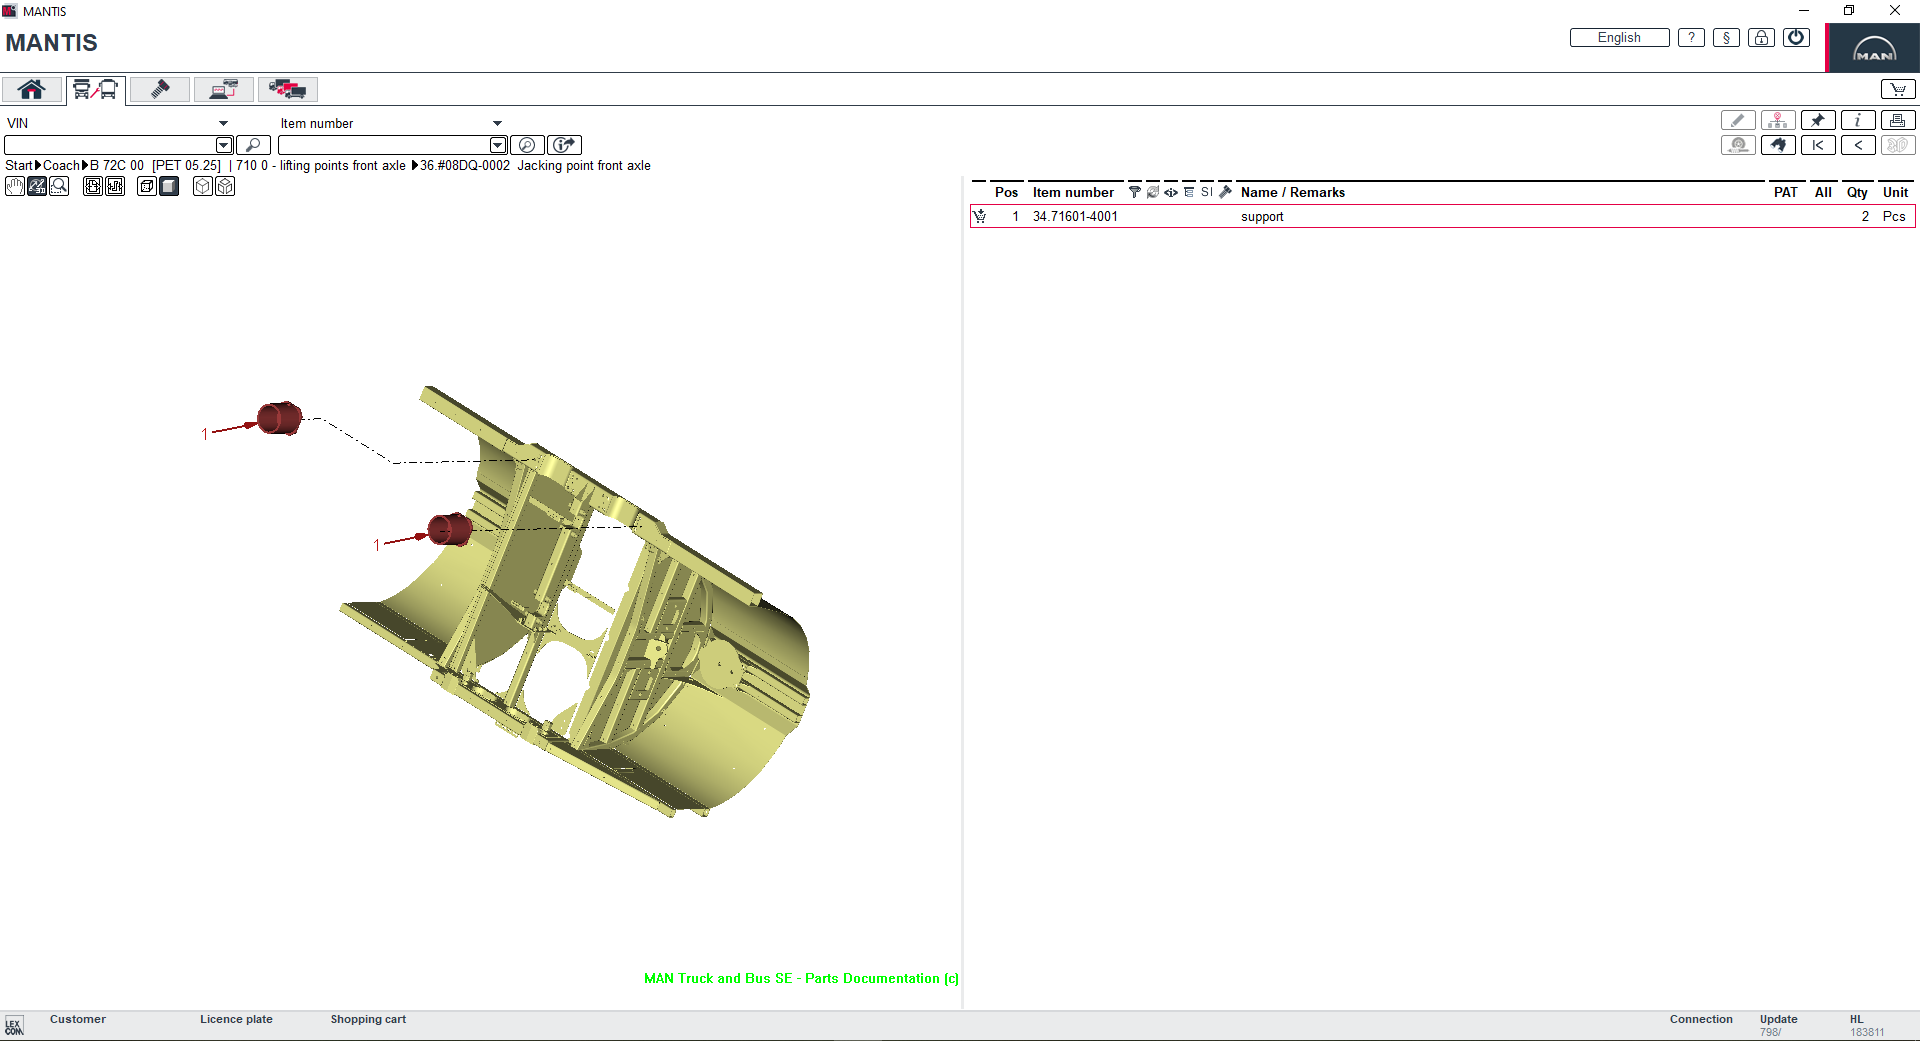The height and width of the screenshot is (1041, 1920).
Task: Click the info icon above the parts table
Action: (1858, 119)
